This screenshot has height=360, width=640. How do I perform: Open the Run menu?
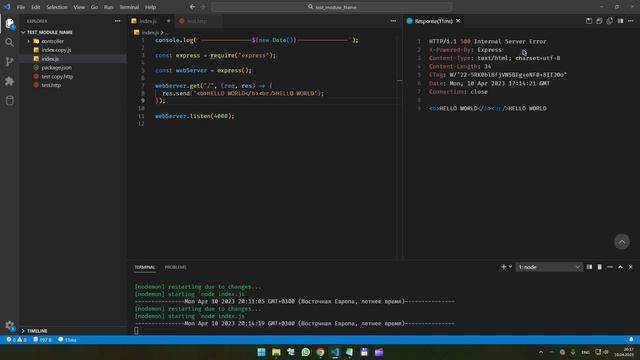click(x=109, y=7)
